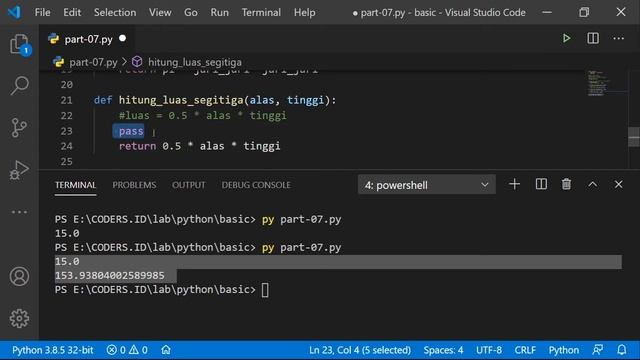
Task: Open the Terminal menu
Action: [x=261, y=13]
